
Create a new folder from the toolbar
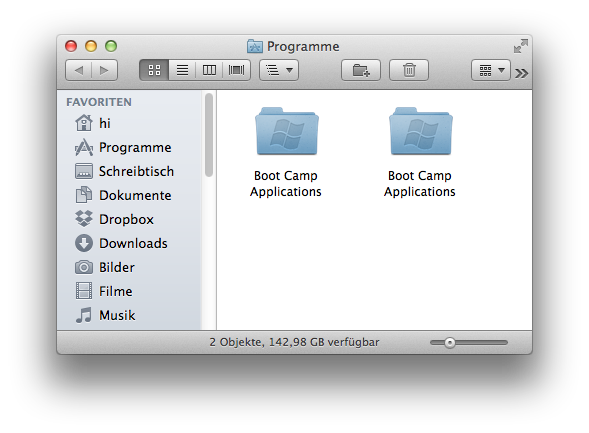(x=361, y=70)
